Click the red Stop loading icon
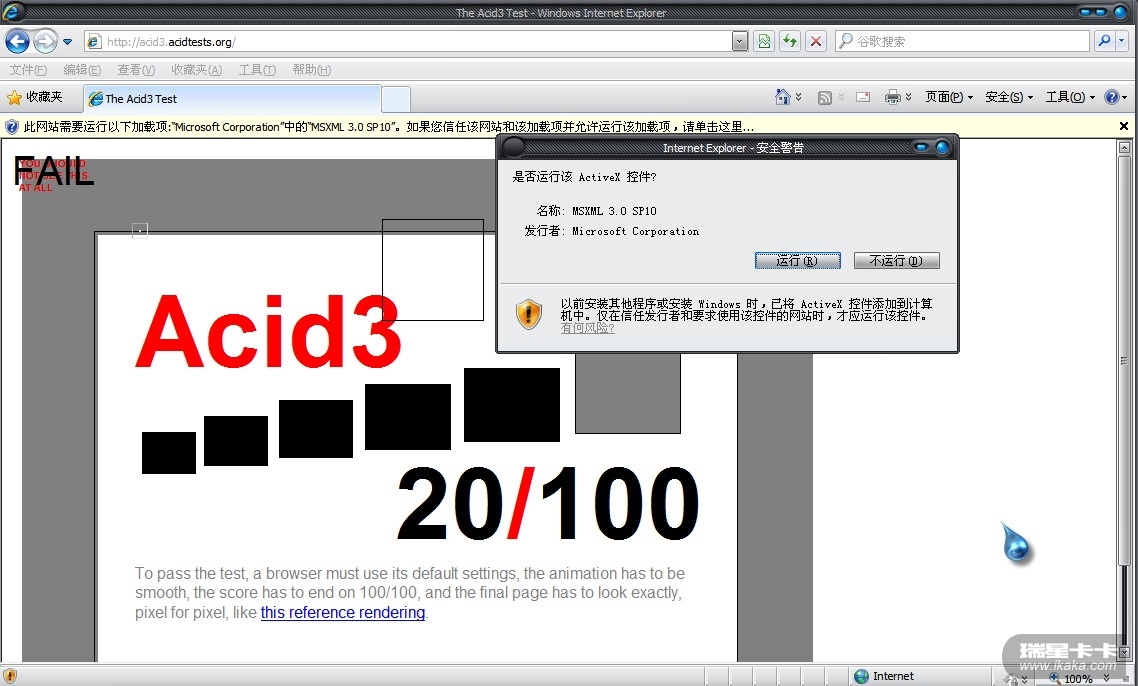Image resolution: width=1138 pixels, height=686 pixels. pyautogui.click(x=816, y=41)
